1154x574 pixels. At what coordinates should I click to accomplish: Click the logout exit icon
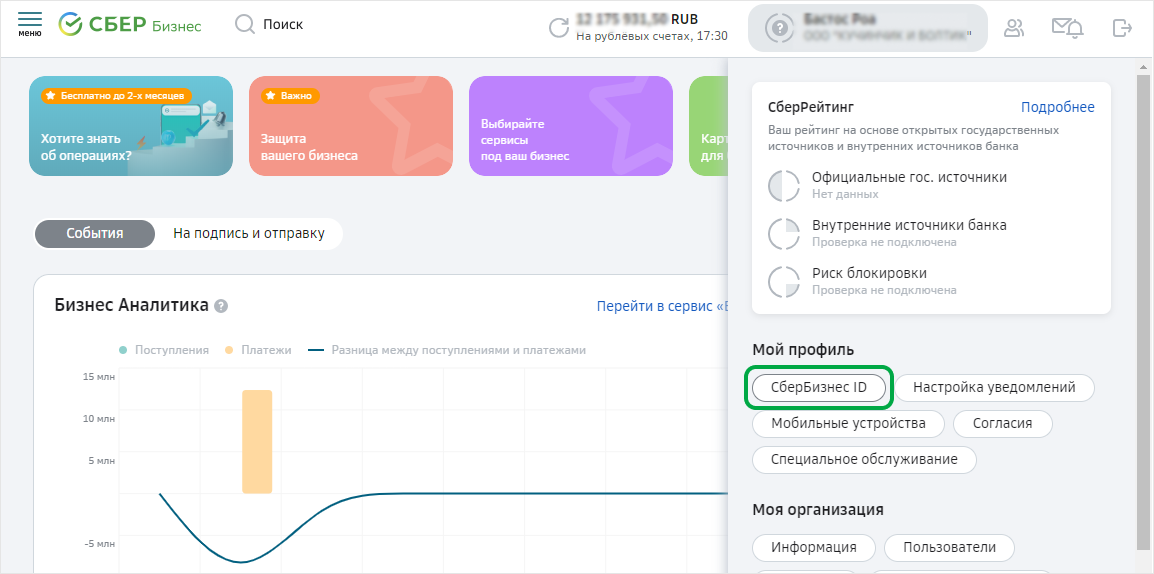[x=1122, y=28]
